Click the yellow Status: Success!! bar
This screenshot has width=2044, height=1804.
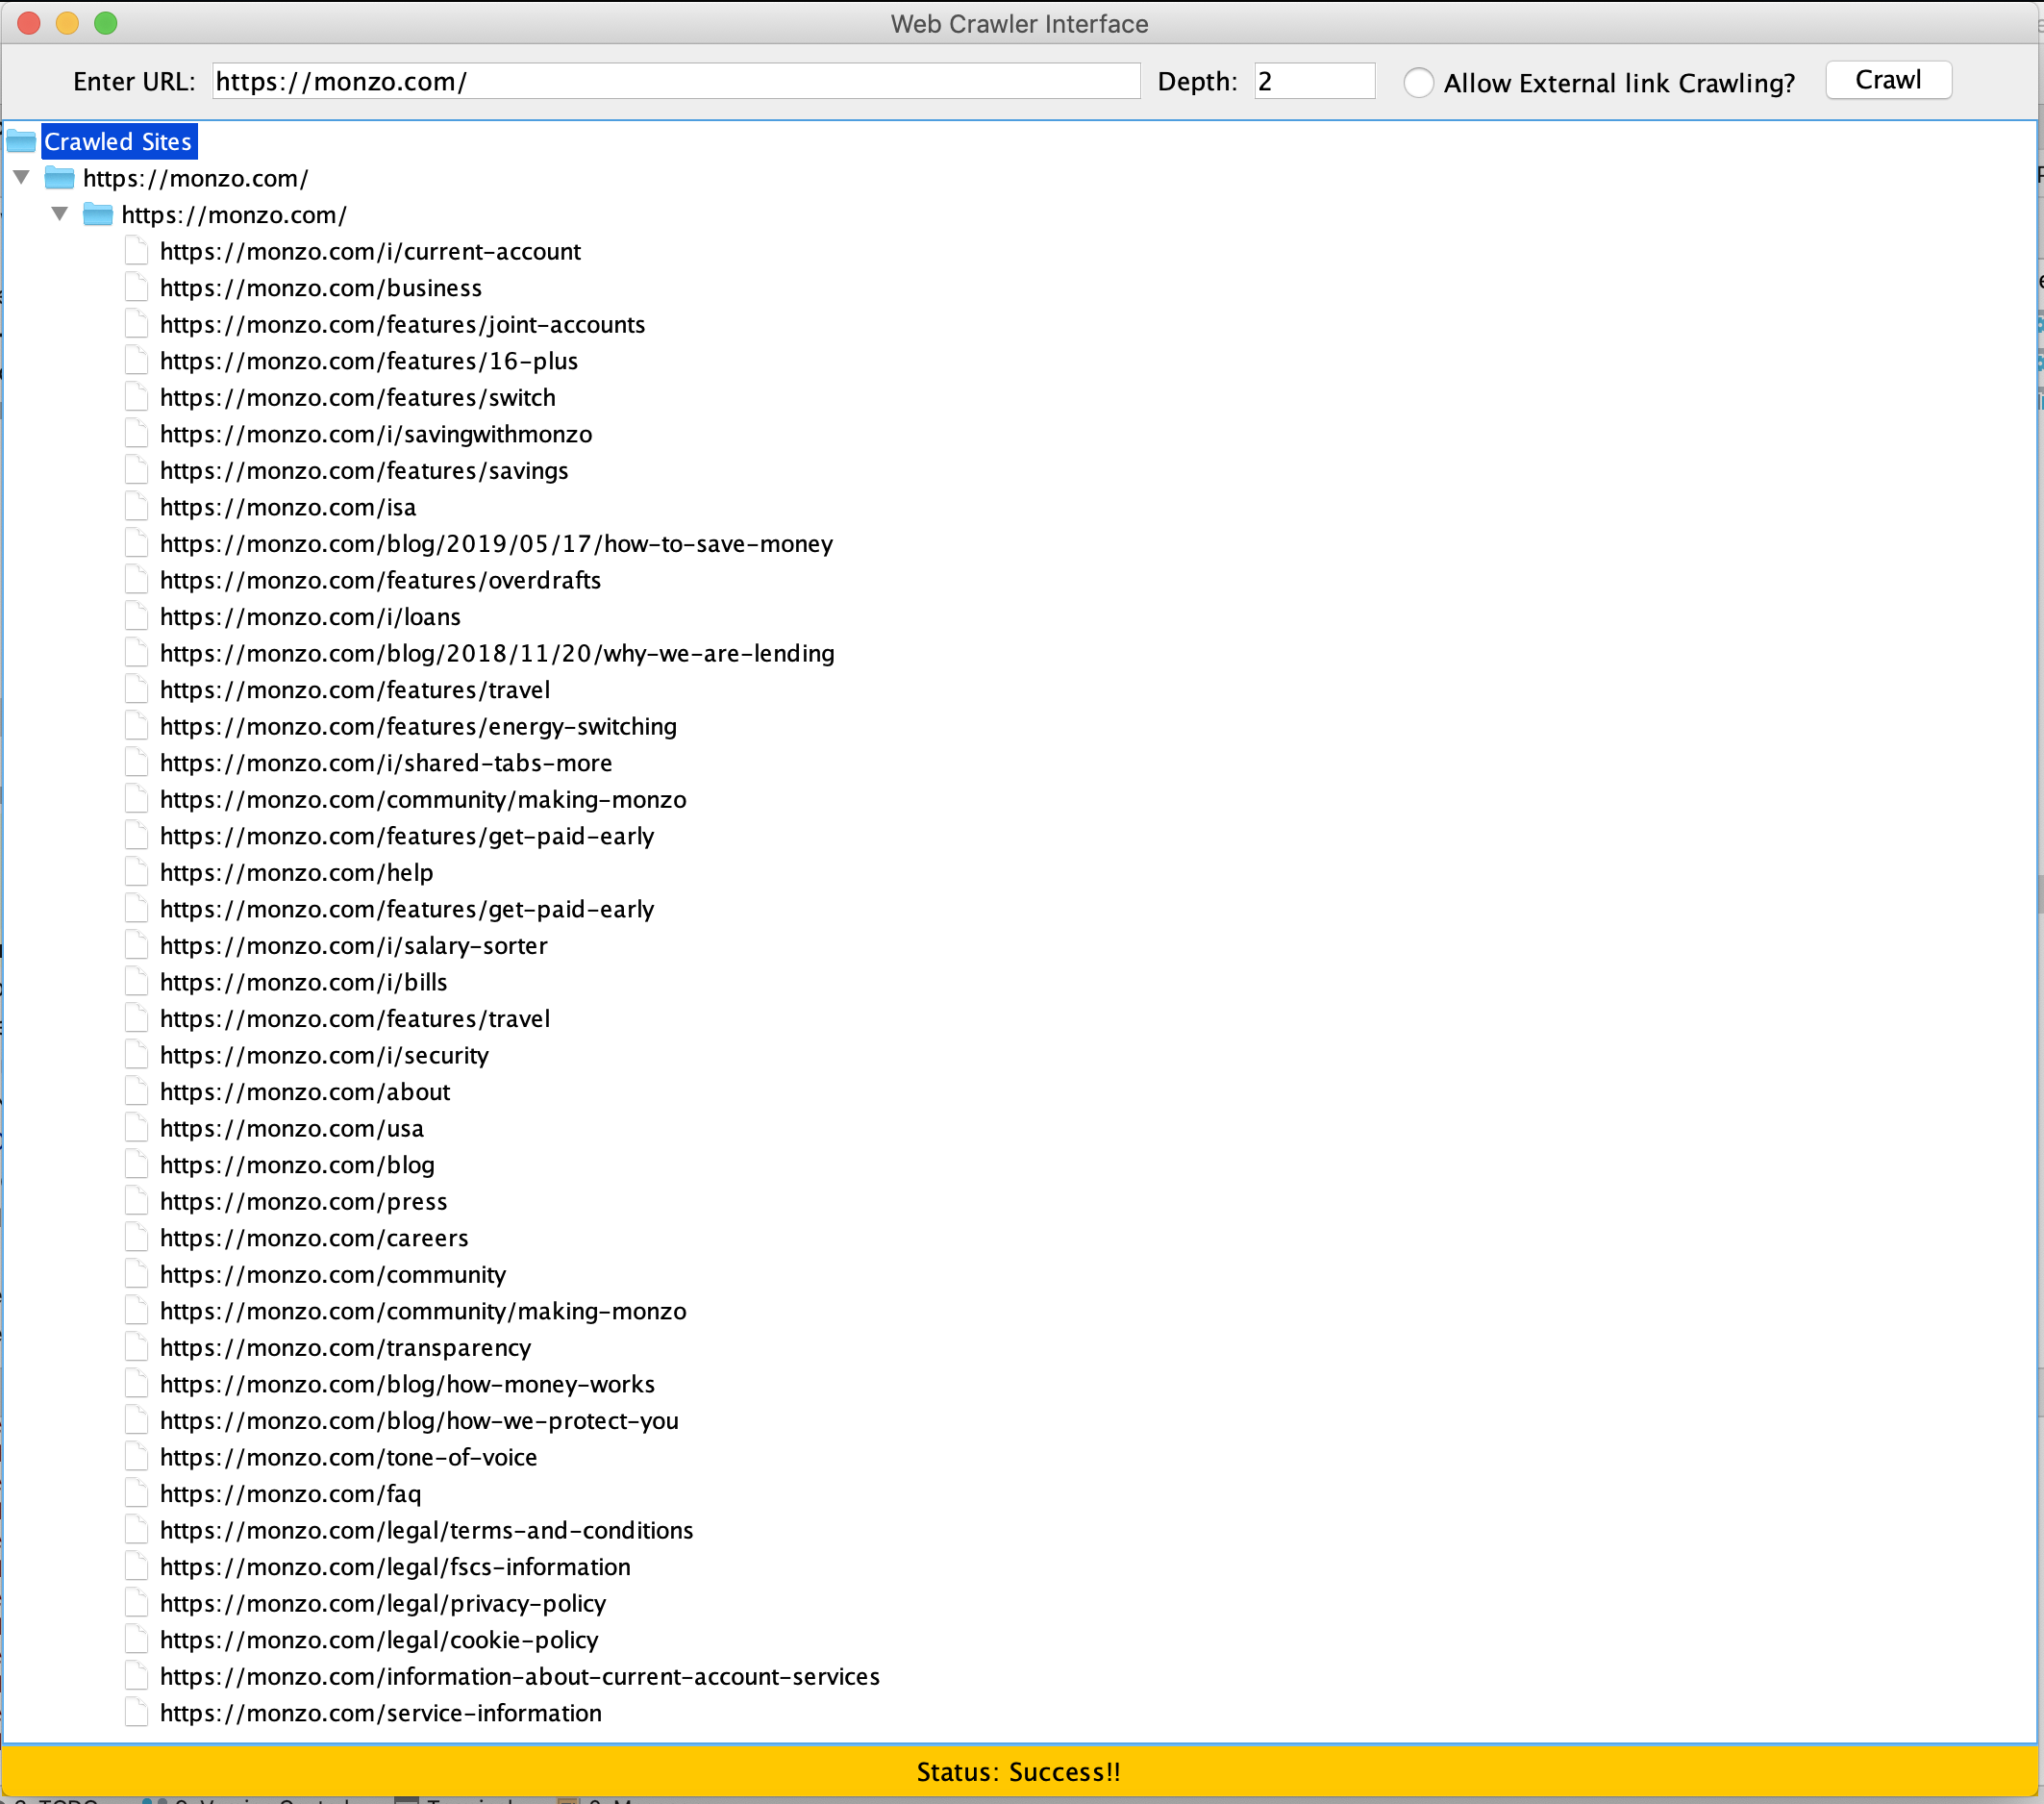(x=1018, y=1771)
